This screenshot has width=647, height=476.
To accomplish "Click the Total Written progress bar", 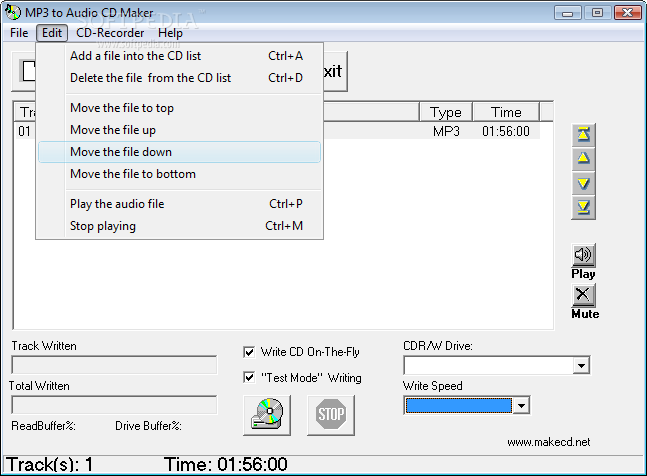I will point(114,405).
